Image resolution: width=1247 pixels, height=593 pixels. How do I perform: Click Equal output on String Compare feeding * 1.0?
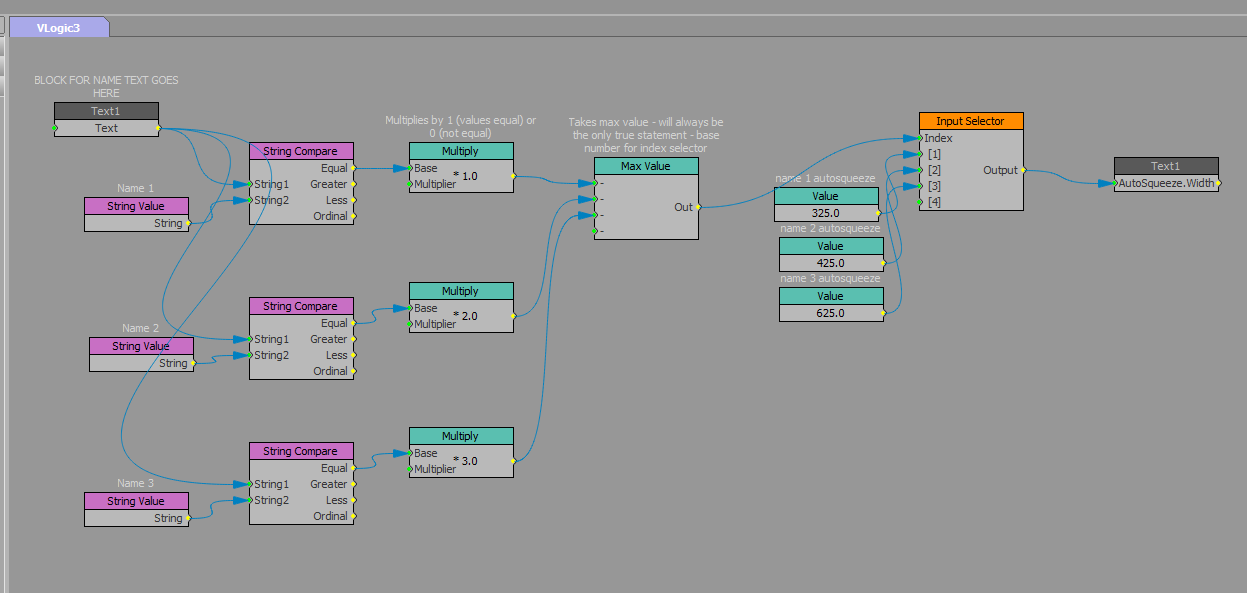point(353,168)
